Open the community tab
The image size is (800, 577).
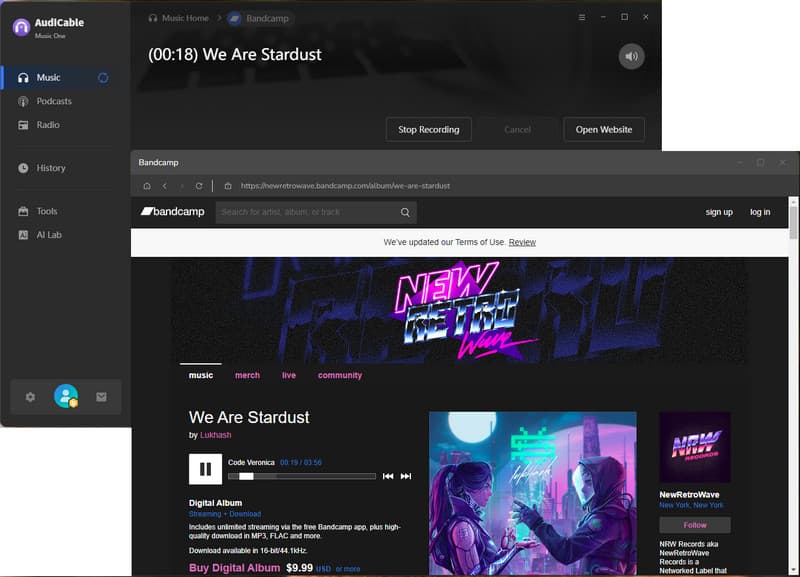point(340,375)
